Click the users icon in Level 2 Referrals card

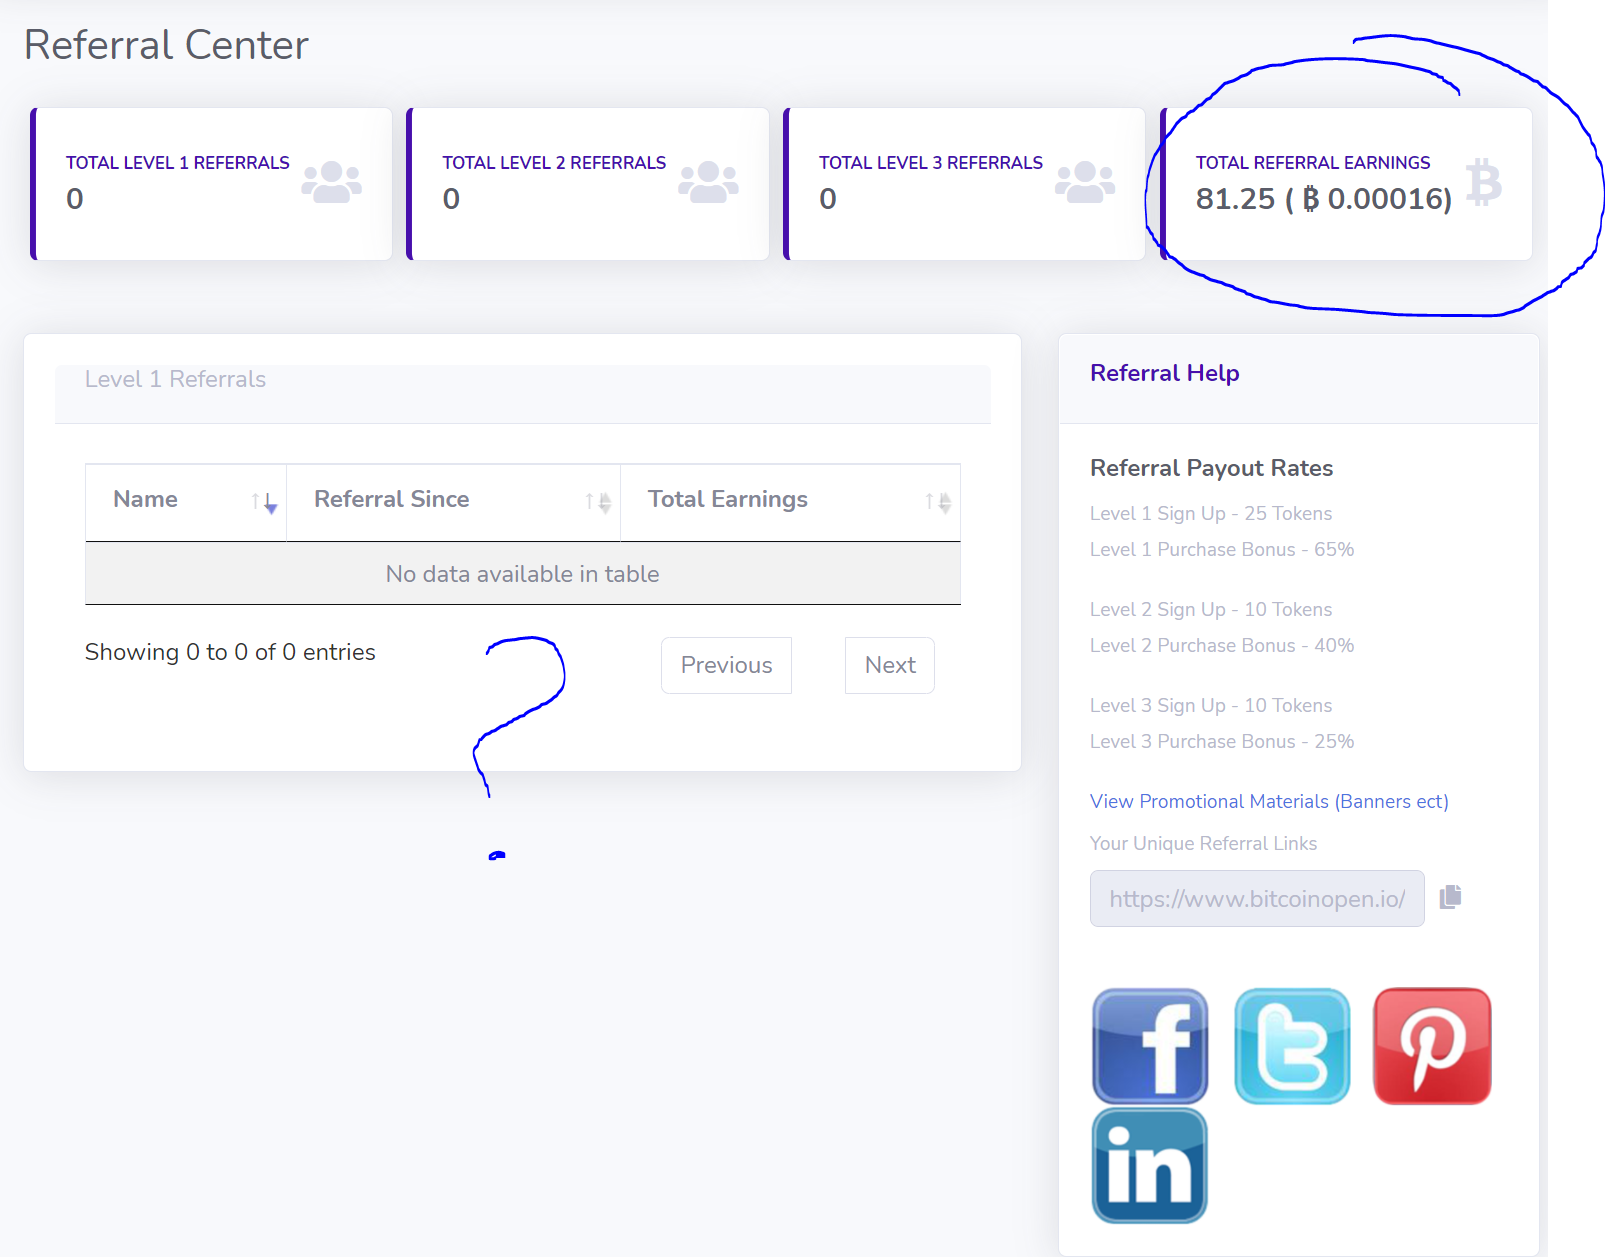[x=708, y=182]
